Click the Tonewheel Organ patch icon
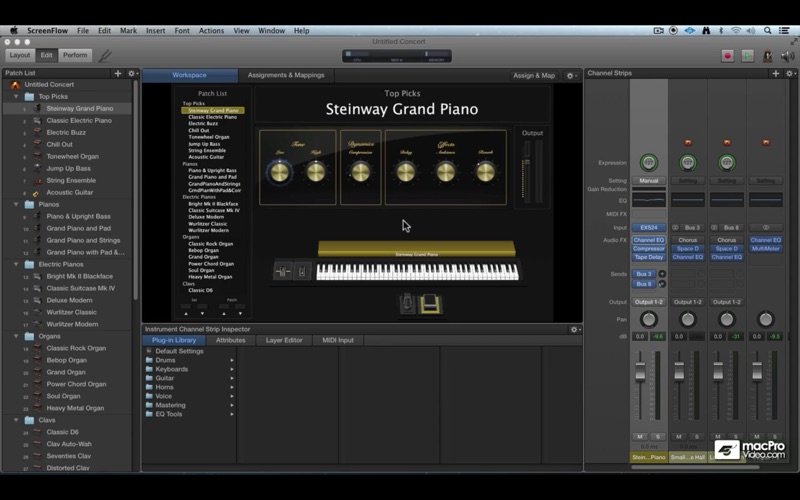 tap(37, 157)
